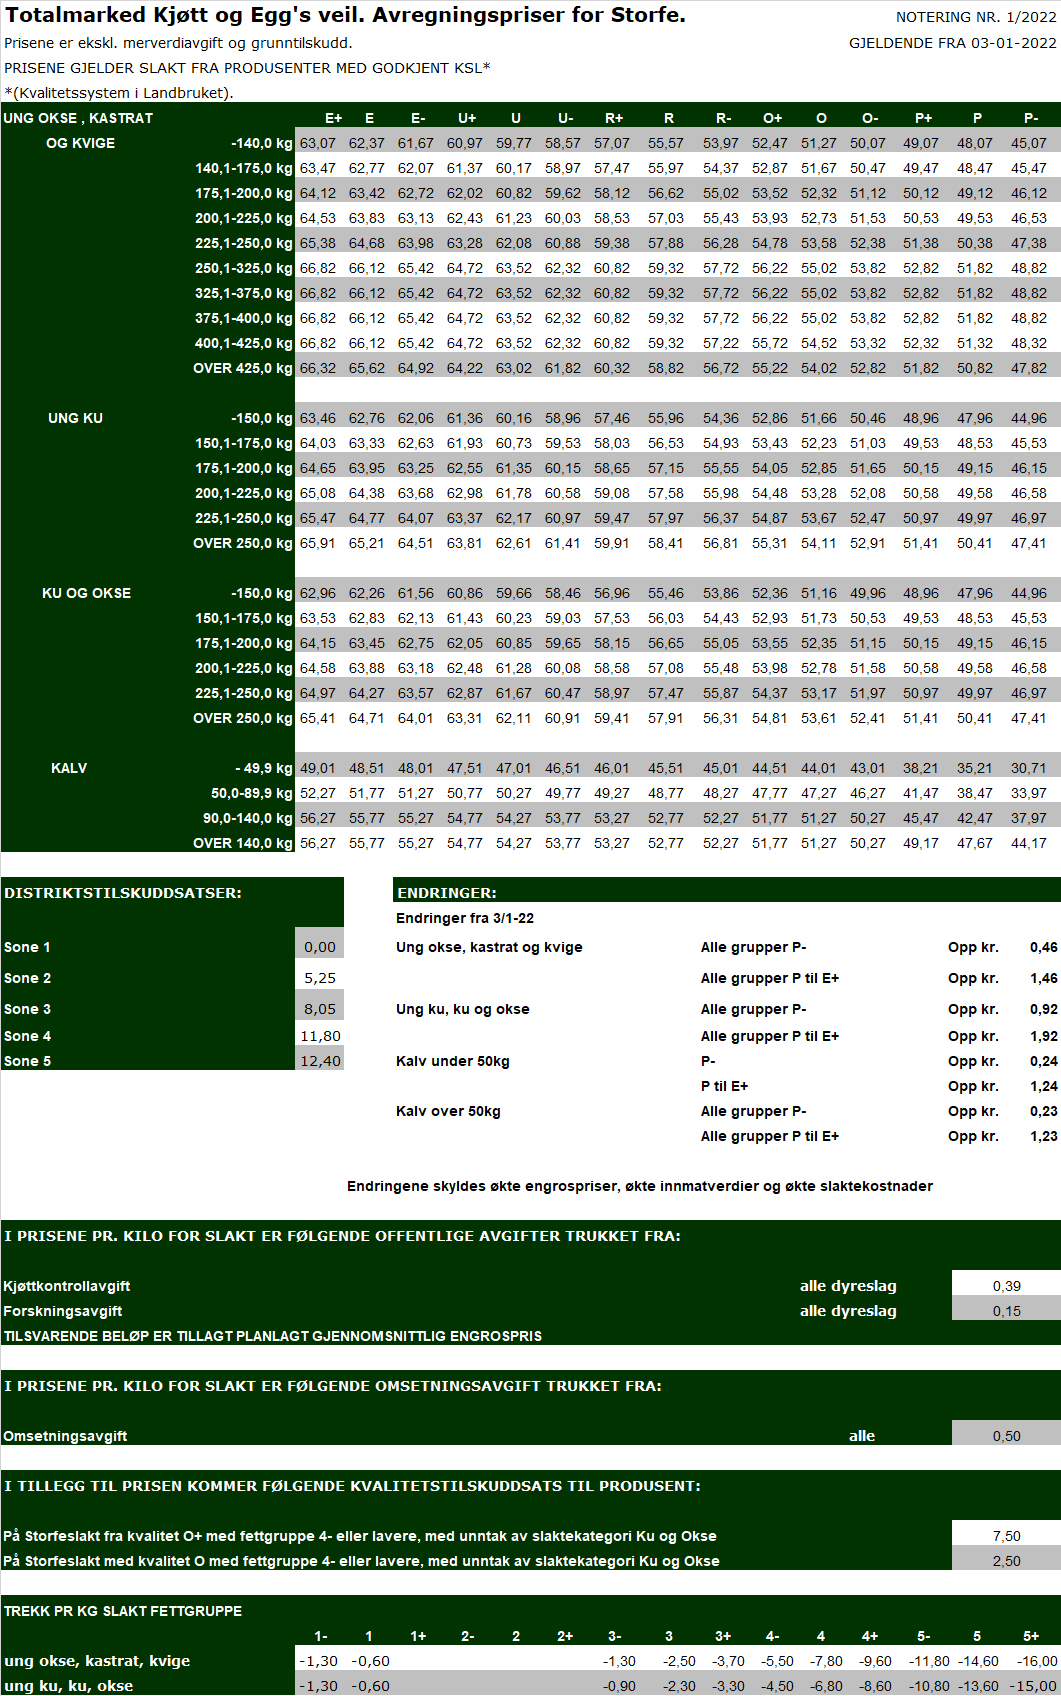The image size is (1061, 1696).
Task: Click the "OG KVIGE" category label
Action: (80, 143)
